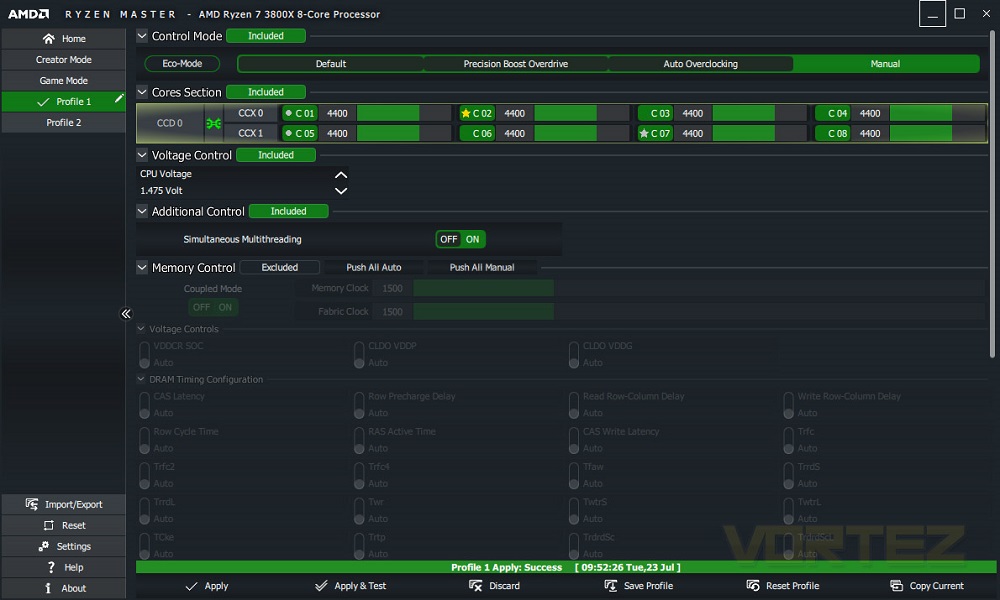This screenshot has width=1000, height=600.
Task: Collapse the Additional Control section
Action: (x=142, y=211)
